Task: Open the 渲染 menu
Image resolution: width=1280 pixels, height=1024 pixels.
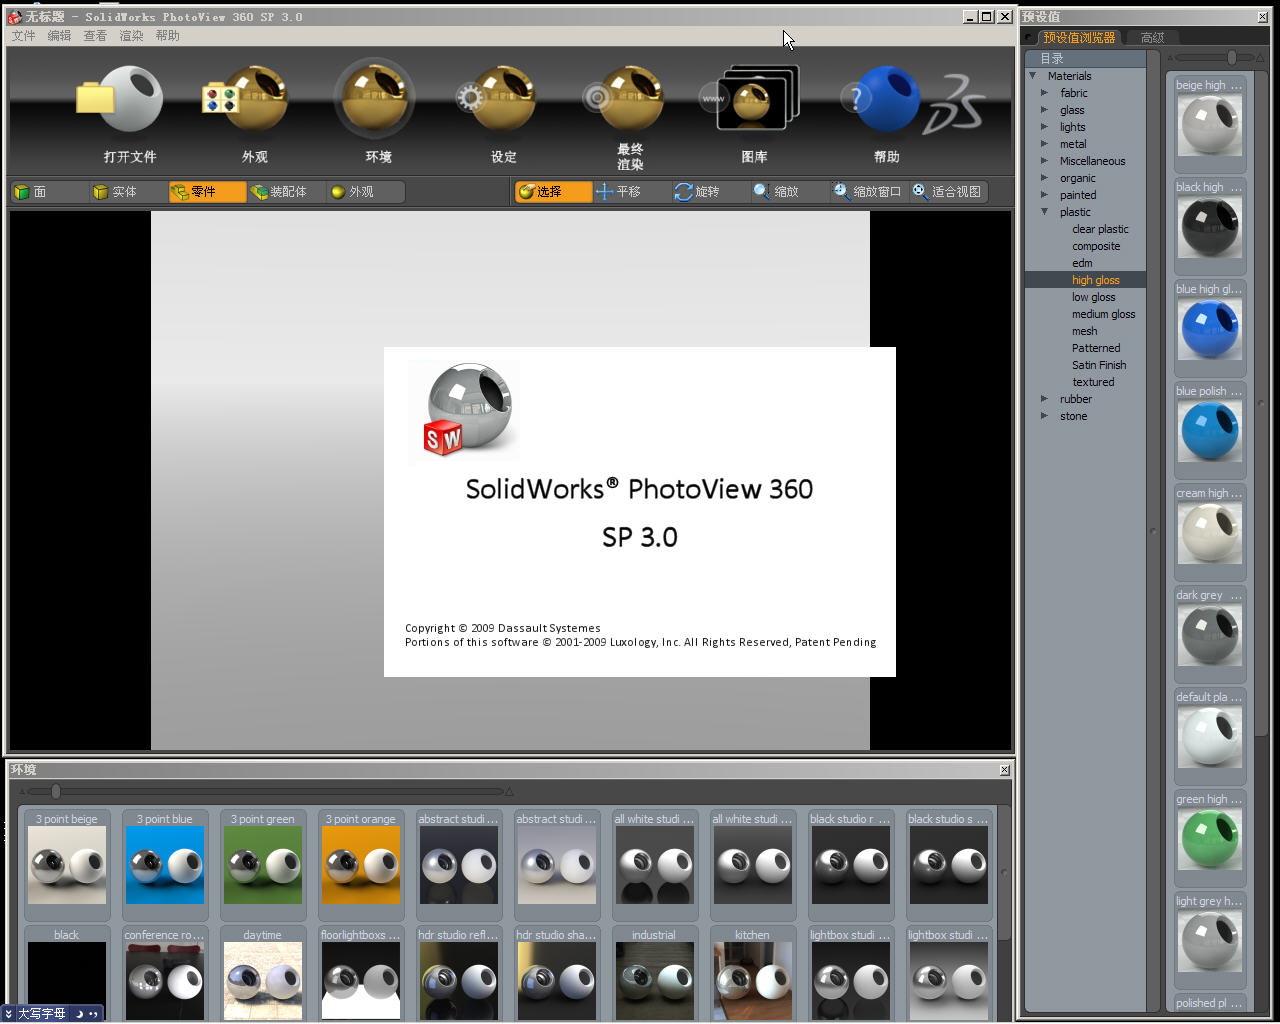Action: click(x=132, y=36)
